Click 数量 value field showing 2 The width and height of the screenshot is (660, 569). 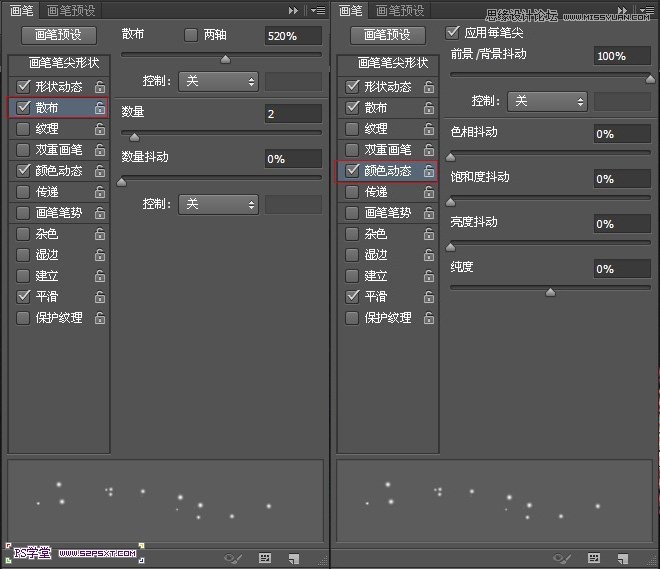coord(293,114)
